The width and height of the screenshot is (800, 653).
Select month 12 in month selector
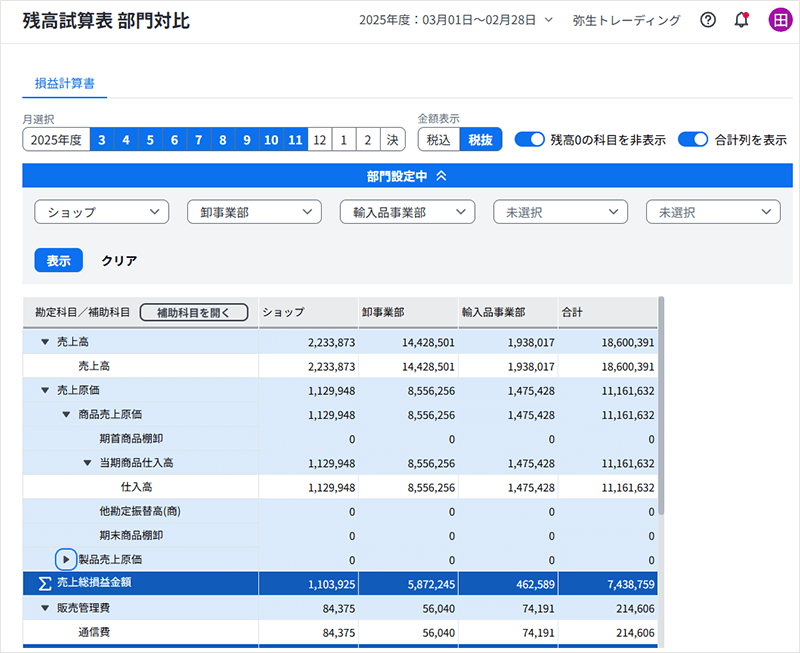point(319,141)
